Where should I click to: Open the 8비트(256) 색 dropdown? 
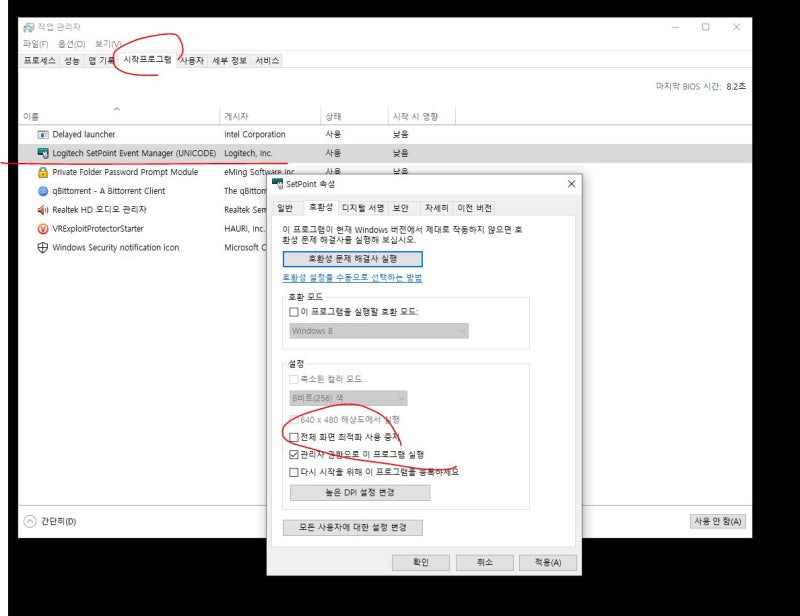click(348, 398)
